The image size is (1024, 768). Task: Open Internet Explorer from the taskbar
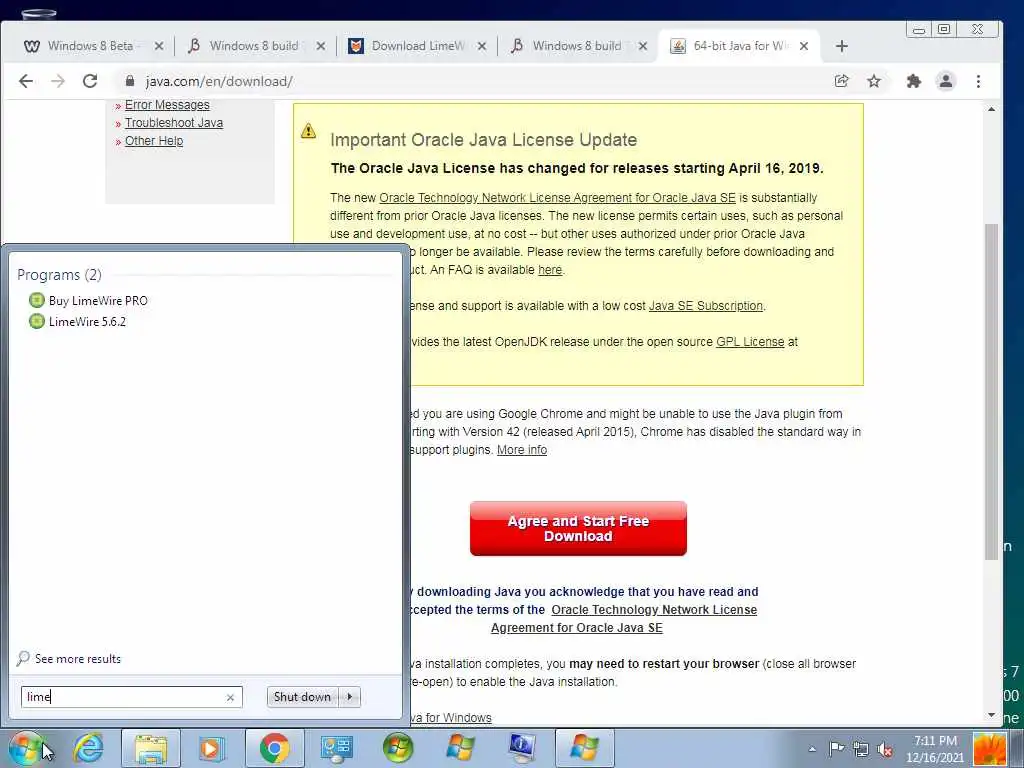[88, 748]
